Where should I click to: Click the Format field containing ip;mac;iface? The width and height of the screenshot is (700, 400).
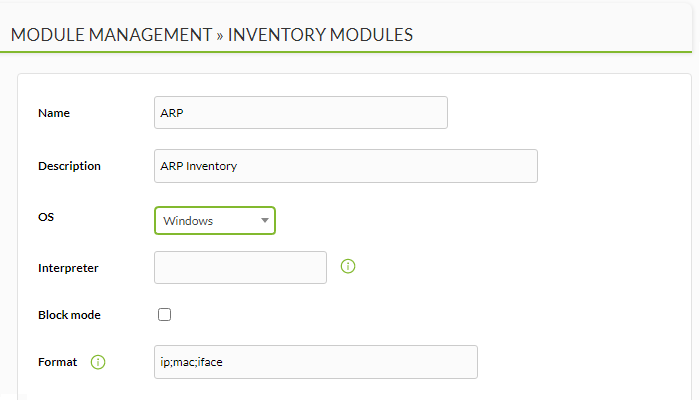316,362
